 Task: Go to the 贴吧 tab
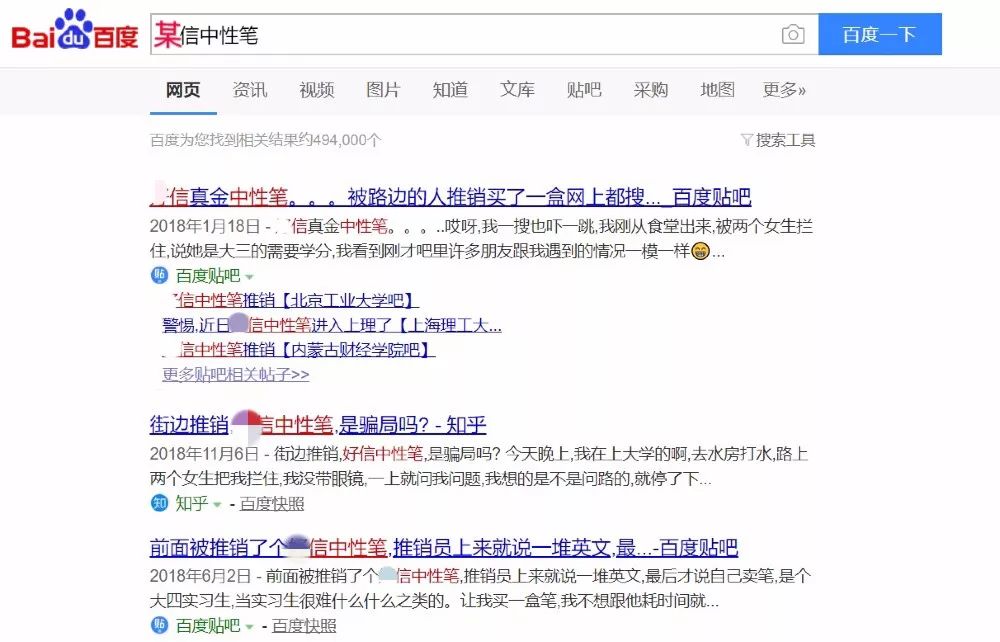[x=584, y=90]
